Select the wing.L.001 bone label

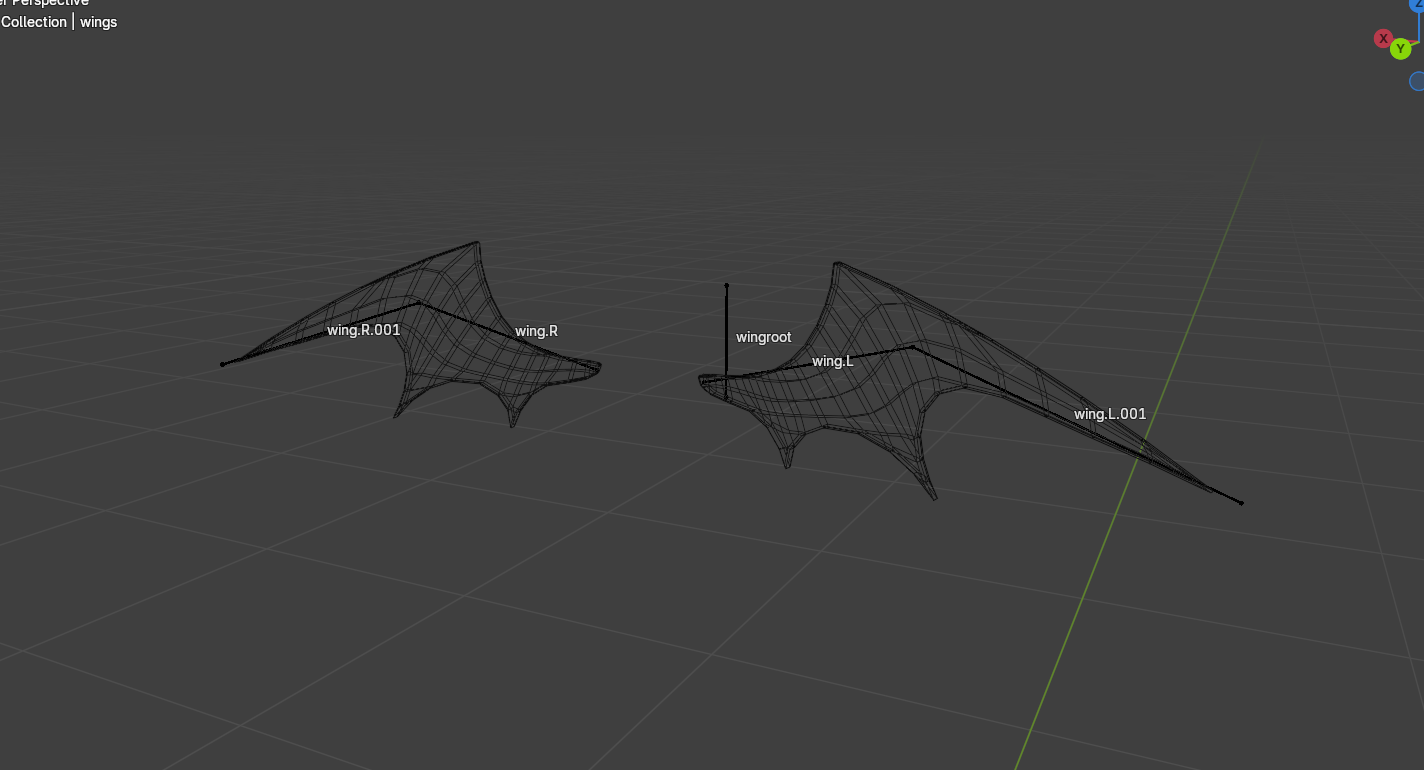click(x=1110, y=414)
